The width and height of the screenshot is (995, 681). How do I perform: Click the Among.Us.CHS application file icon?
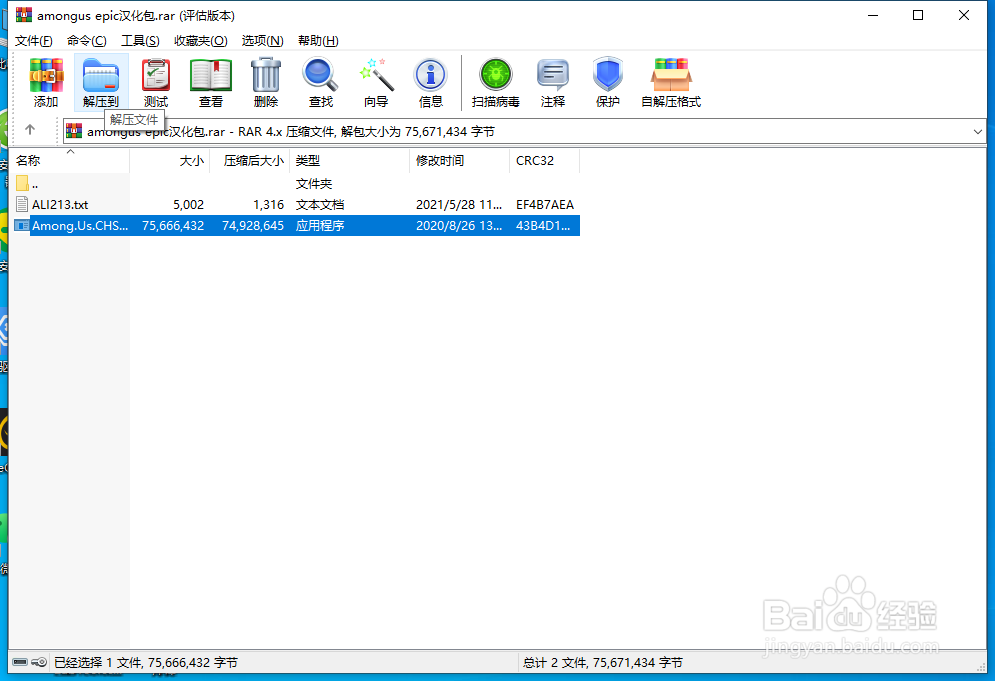[x=22, y=225]
